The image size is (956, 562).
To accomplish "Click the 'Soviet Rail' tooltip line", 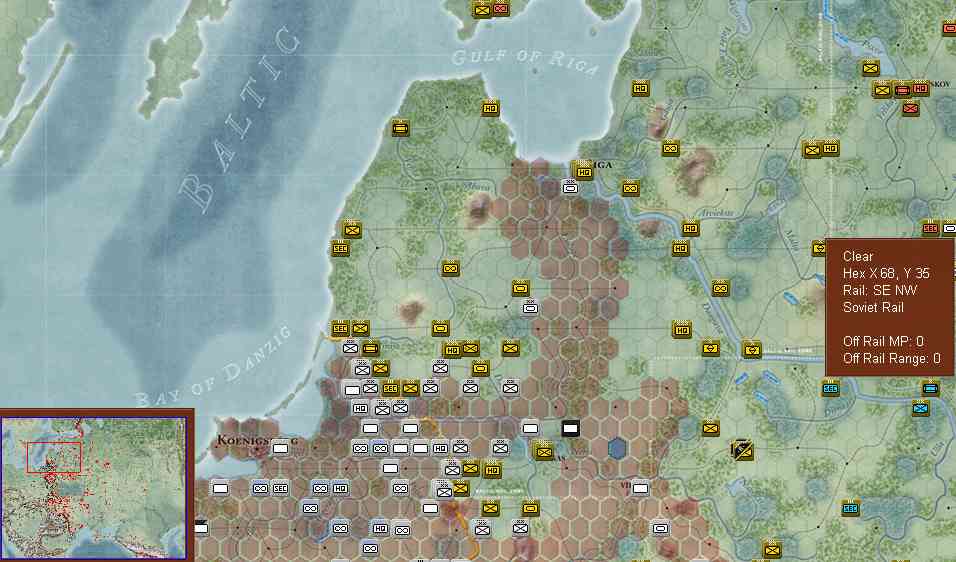I will (873, 307).
